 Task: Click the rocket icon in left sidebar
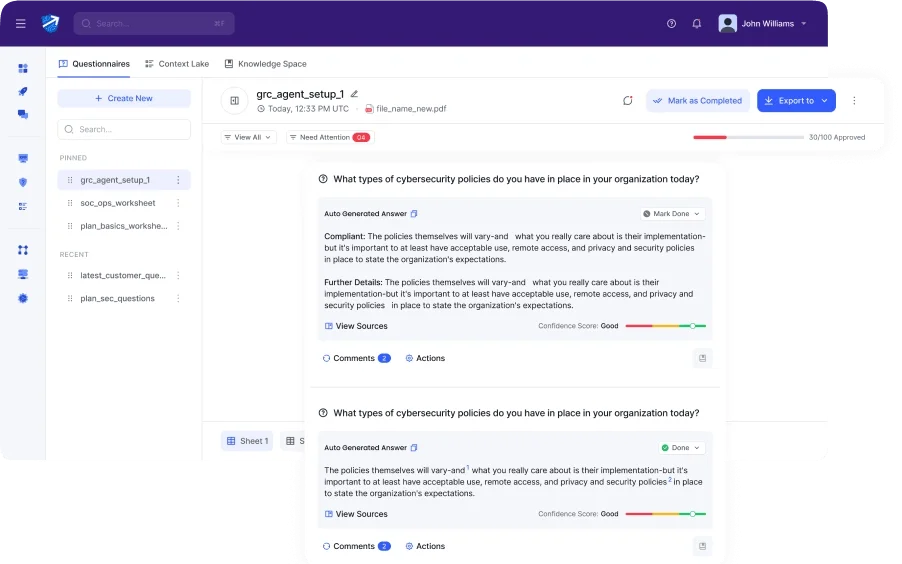click(23, 92)
